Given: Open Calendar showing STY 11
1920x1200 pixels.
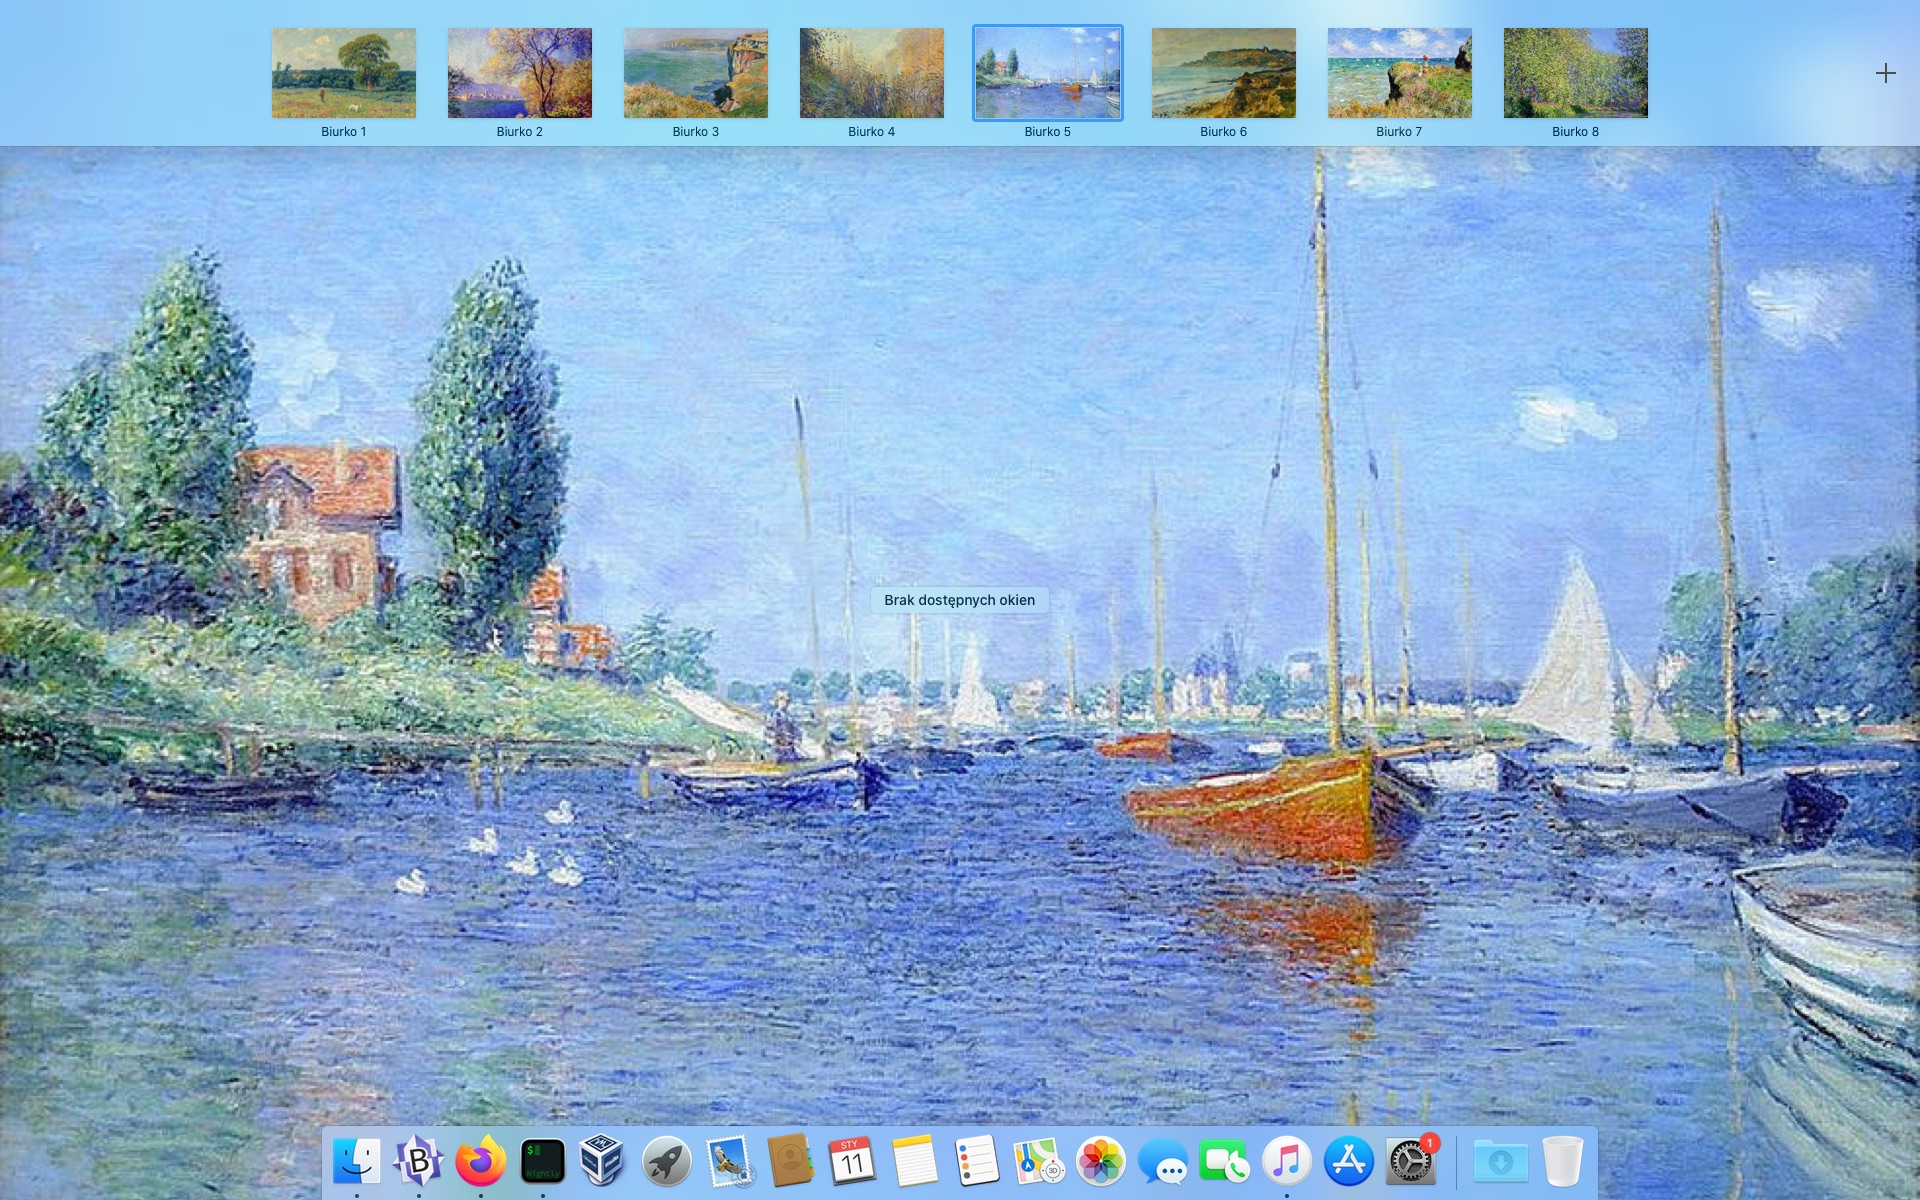Looking at the screenshot, I should tap(852, 1161).
